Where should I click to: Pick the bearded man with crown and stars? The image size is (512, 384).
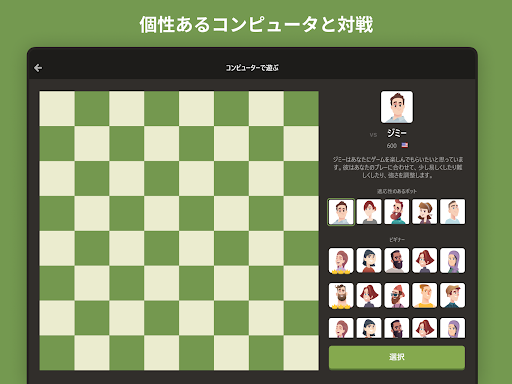point(341,296)
